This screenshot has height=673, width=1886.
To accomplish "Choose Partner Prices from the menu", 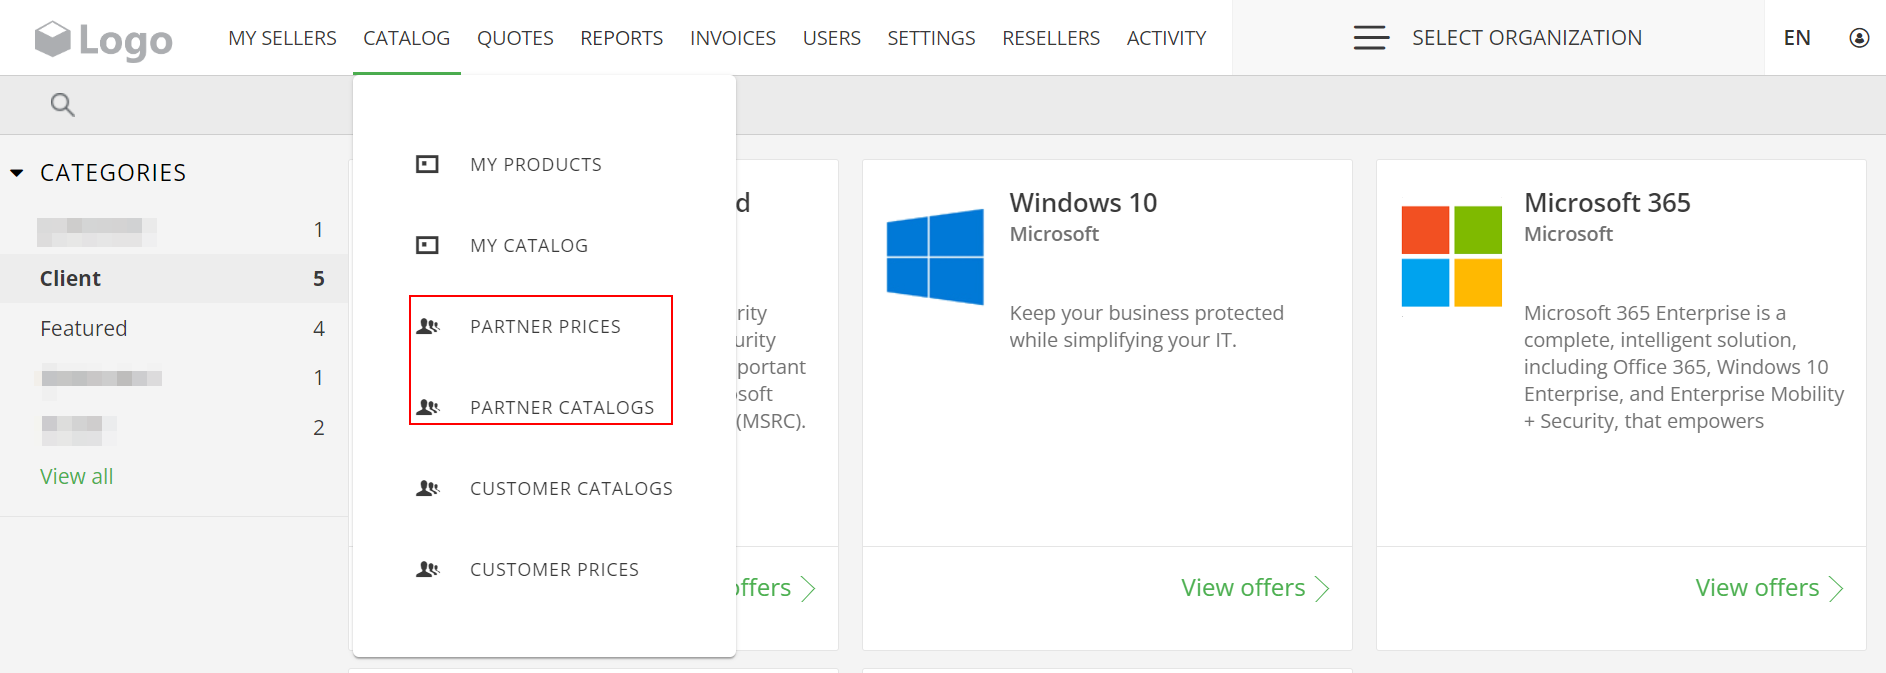I will pyautogui.click(x=545, y=326).
